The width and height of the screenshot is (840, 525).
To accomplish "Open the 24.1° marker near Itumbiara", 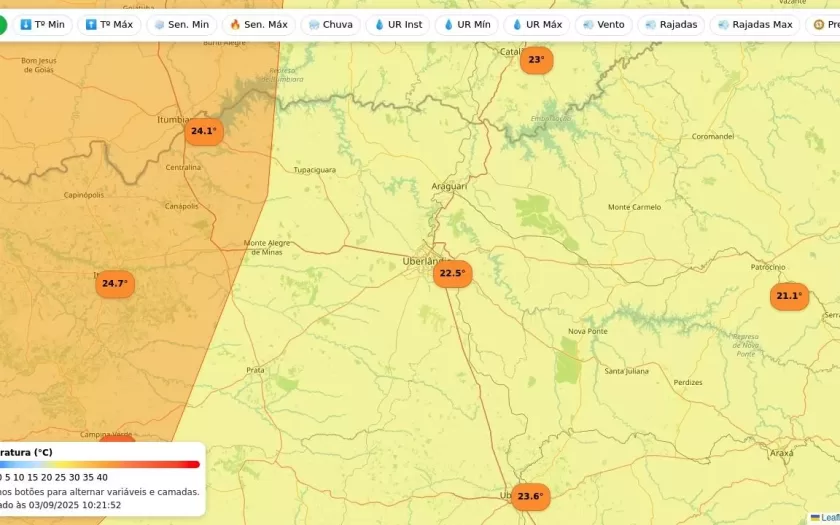I will 204,131.
